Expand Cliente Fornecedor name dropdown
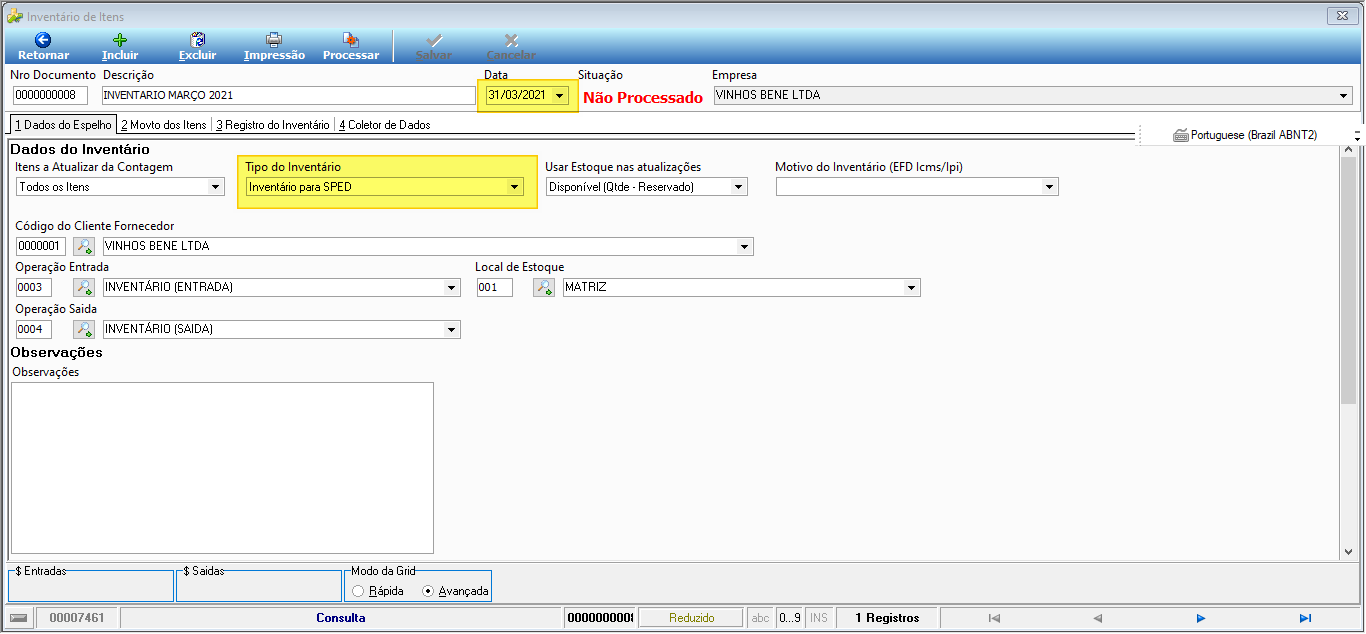This screenshot has width=1366, height=634. point(745,246)
